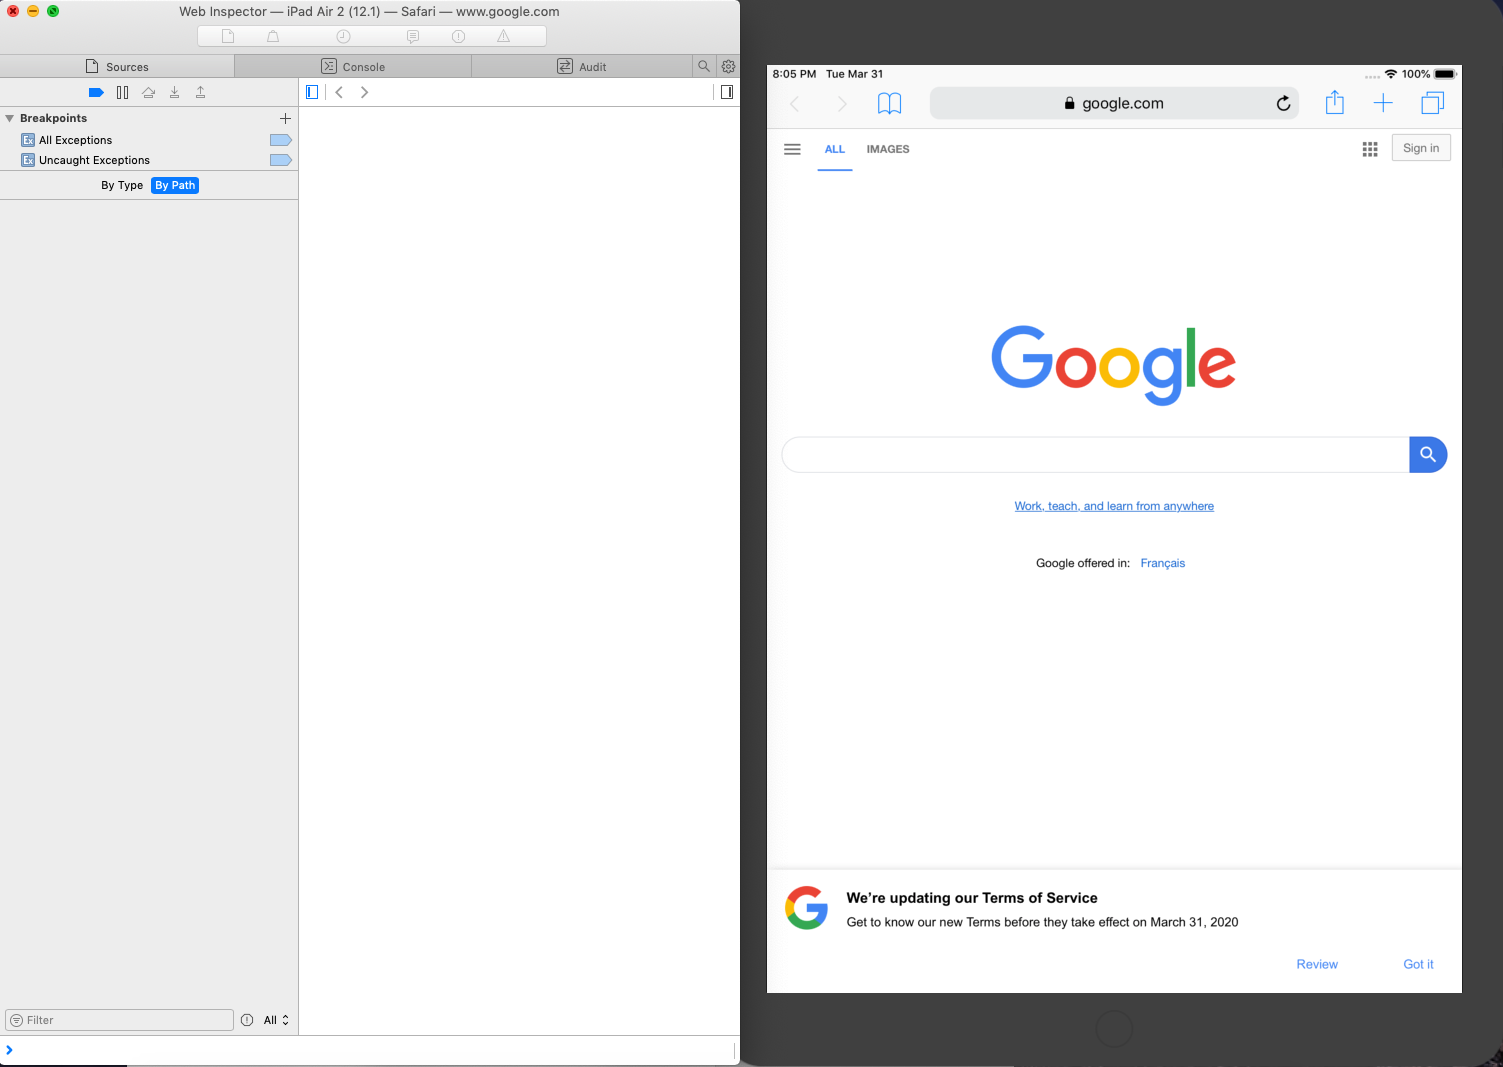Image resolution: width=1503 pixels, height=1067 pixels.
Task: Open the Web Inspector search magnifier
Action: point(704,66)
